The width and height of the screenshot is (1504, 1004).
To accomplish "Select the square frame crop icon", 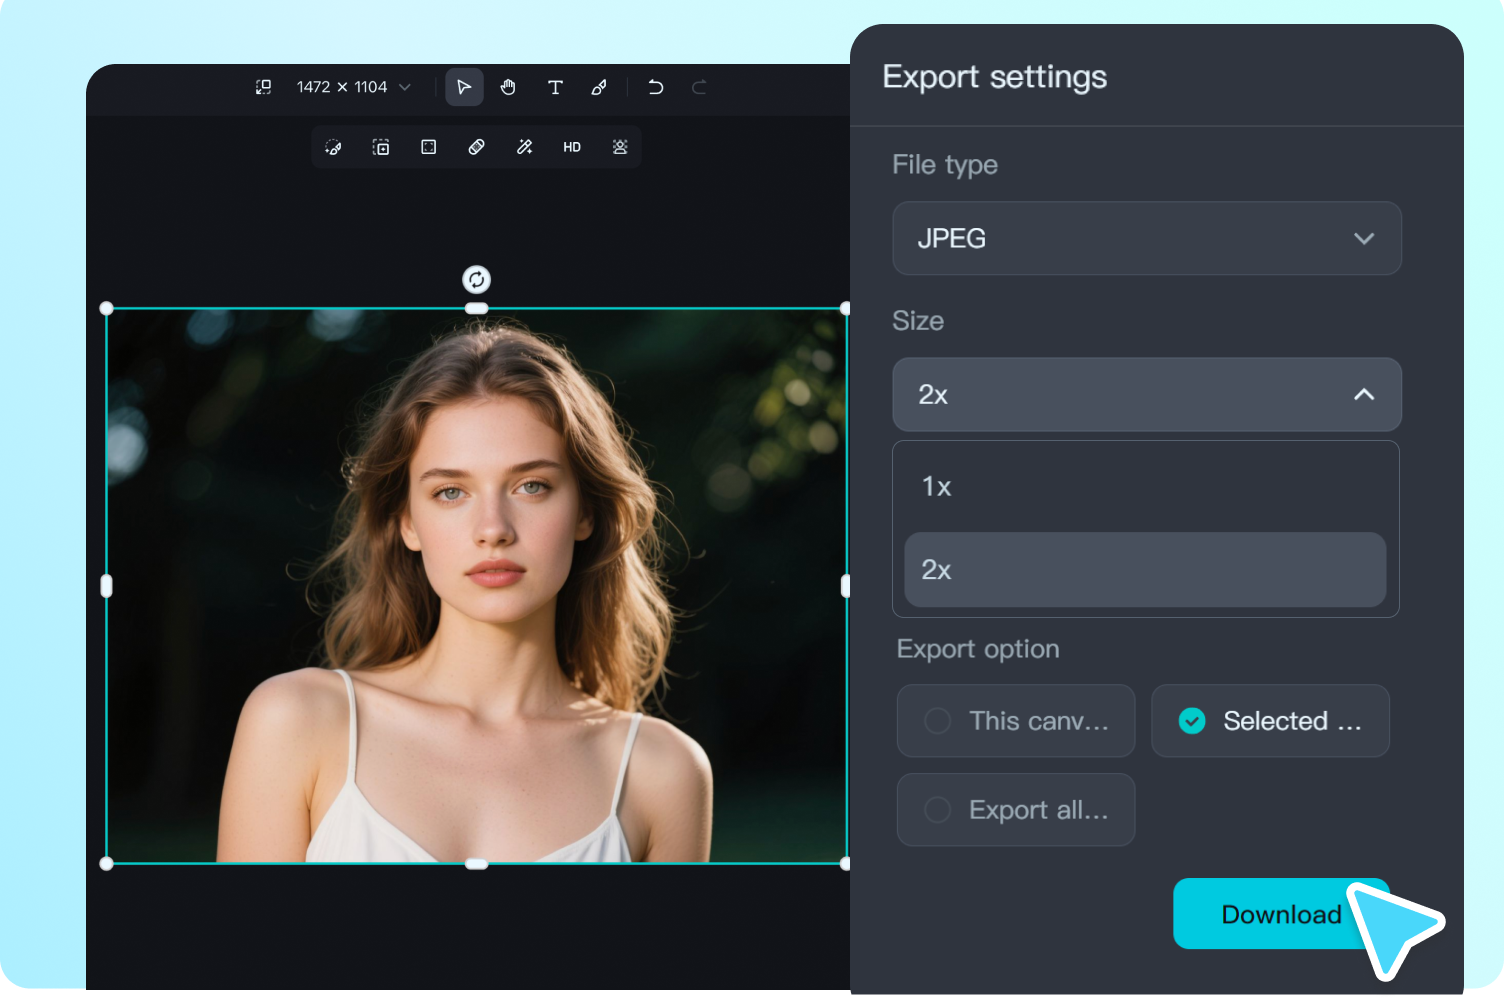I will [x=429, y=147].
